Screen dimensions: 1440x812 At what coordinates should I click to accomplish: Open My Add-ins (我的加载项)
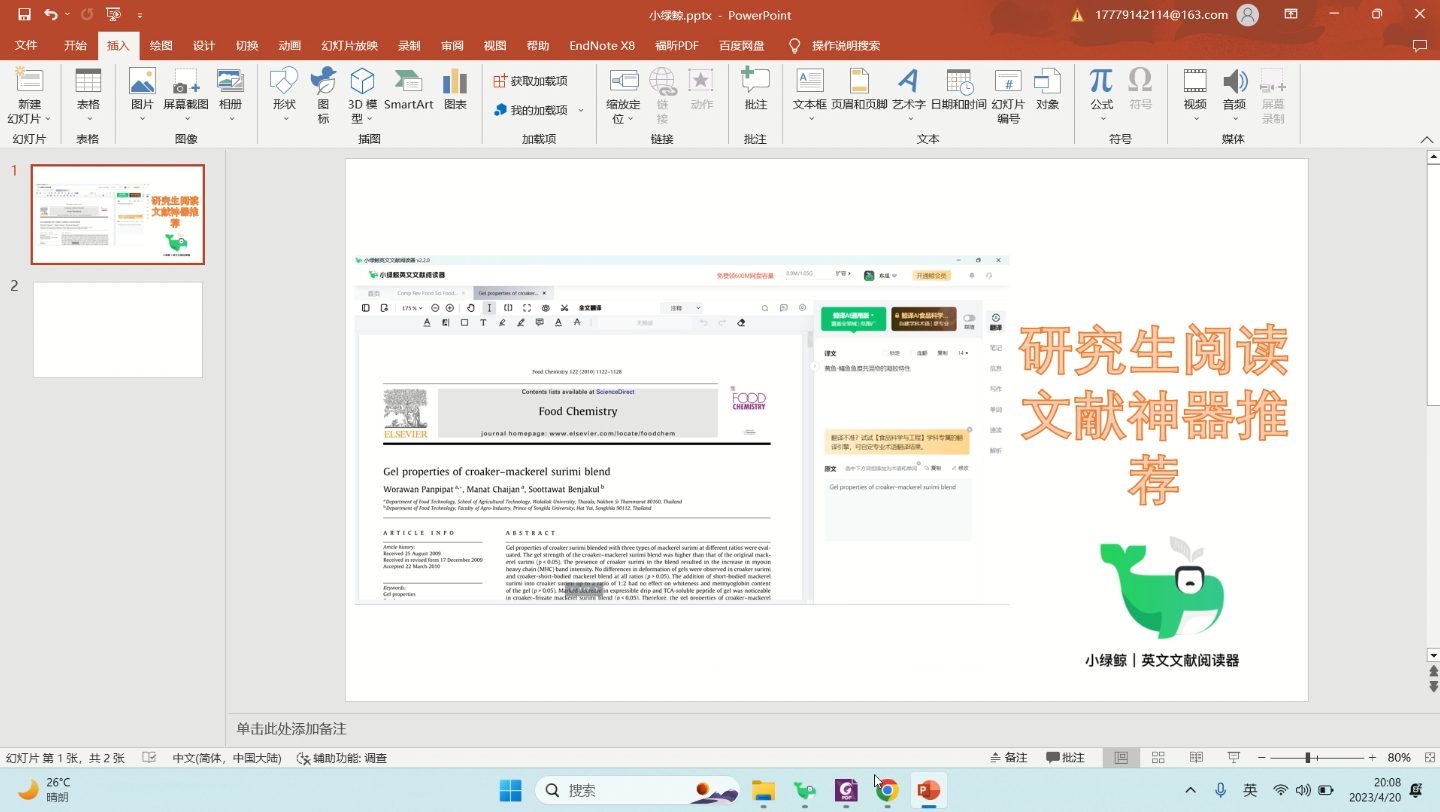tap(531, 110)
